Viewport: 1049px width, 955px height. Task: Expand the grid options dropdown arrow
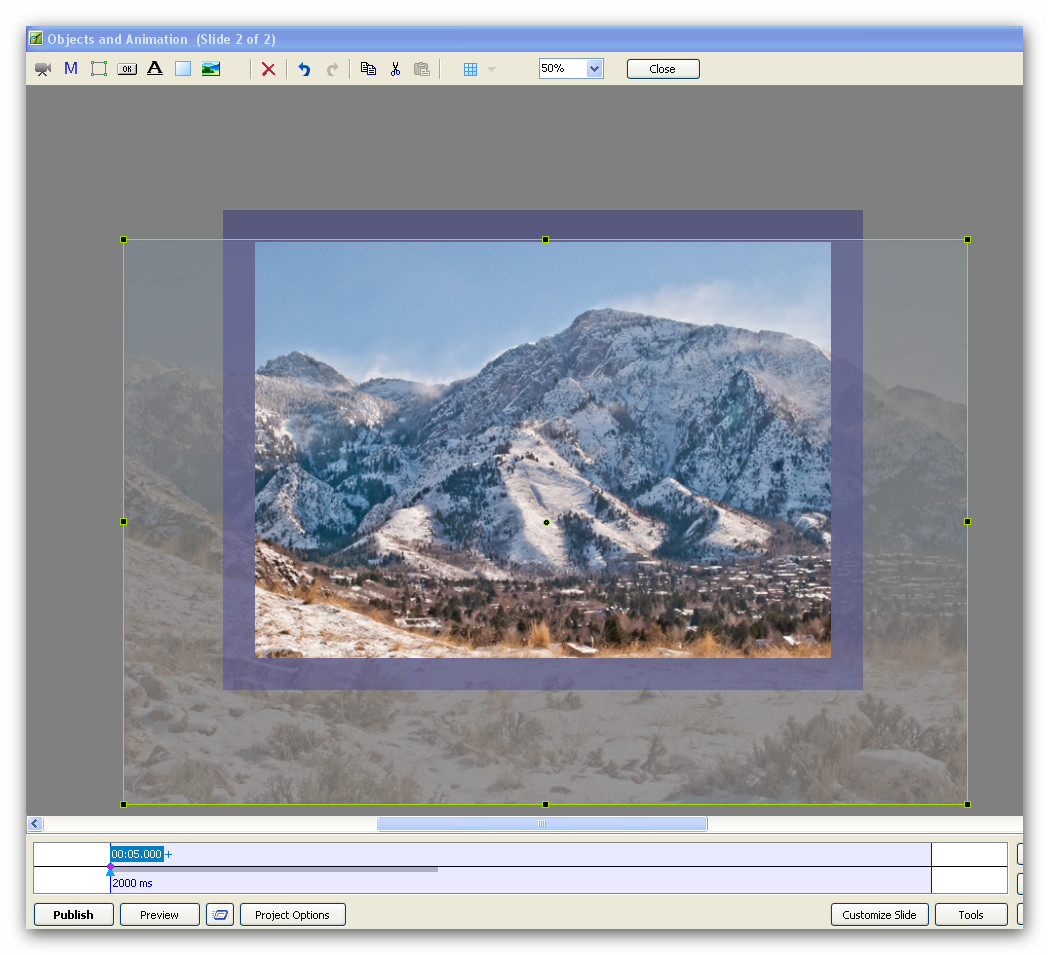pyautogui.click(x=491, y=69)
